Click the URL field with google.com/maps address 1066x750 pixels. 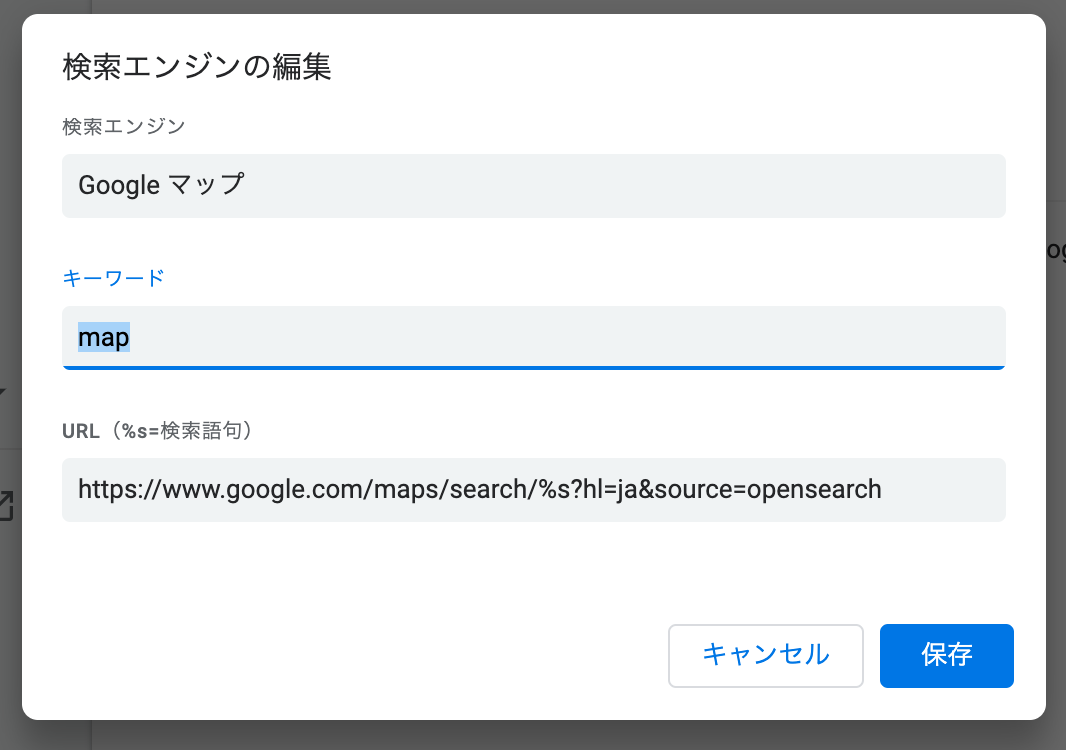click(x=534, y=490)
